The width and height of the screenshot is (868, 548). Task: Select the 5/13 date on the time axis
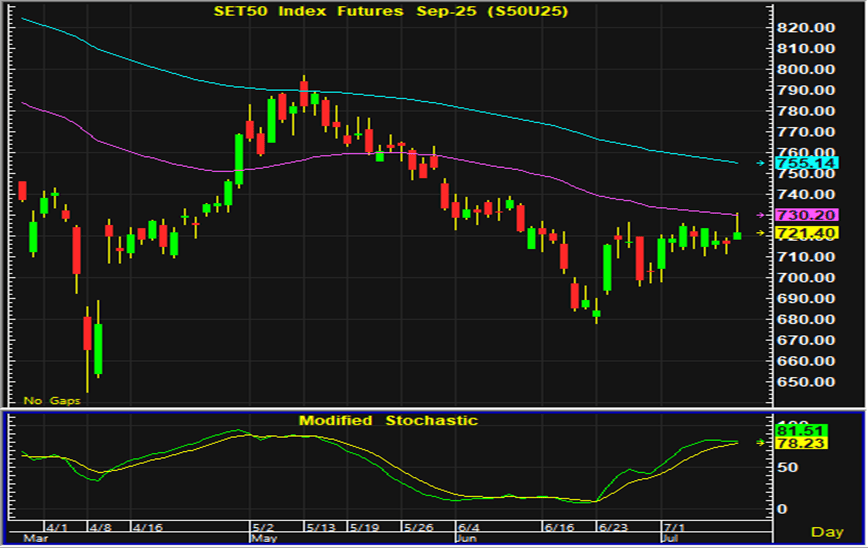322,526
